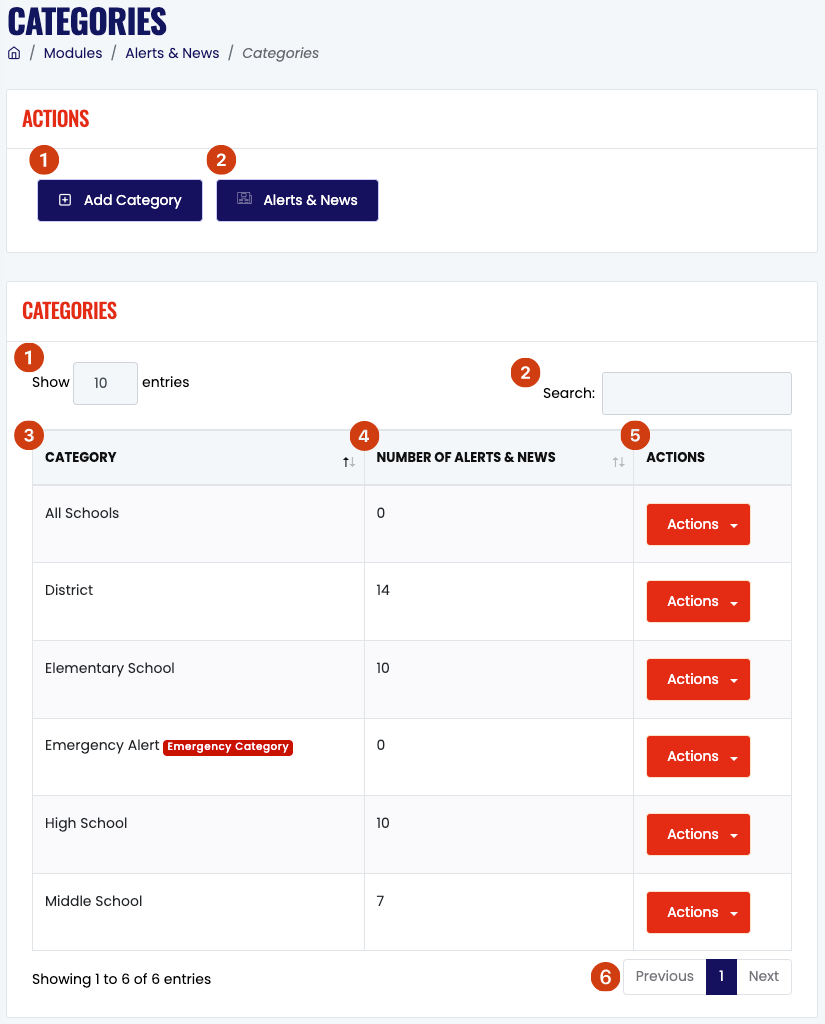The height and width of the screenshot is (1024, 825).
Task: Open Actions dropdown for All Schools
Action: [698, 524]
